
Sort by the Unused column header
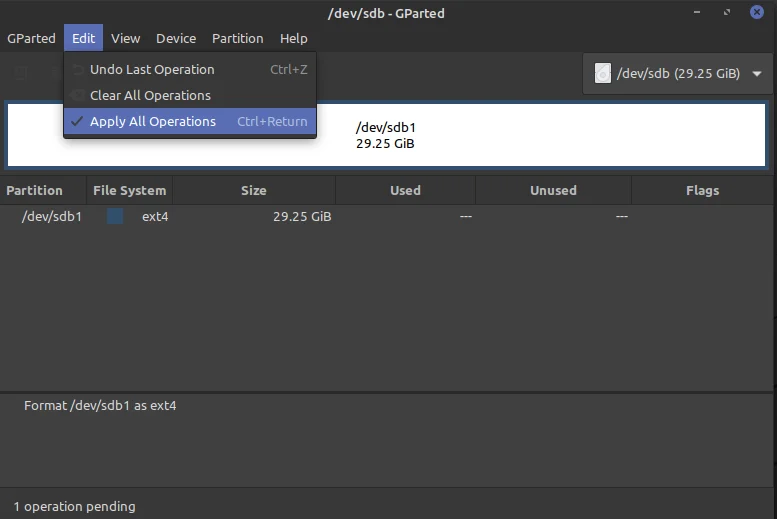[x=553, y=190]
